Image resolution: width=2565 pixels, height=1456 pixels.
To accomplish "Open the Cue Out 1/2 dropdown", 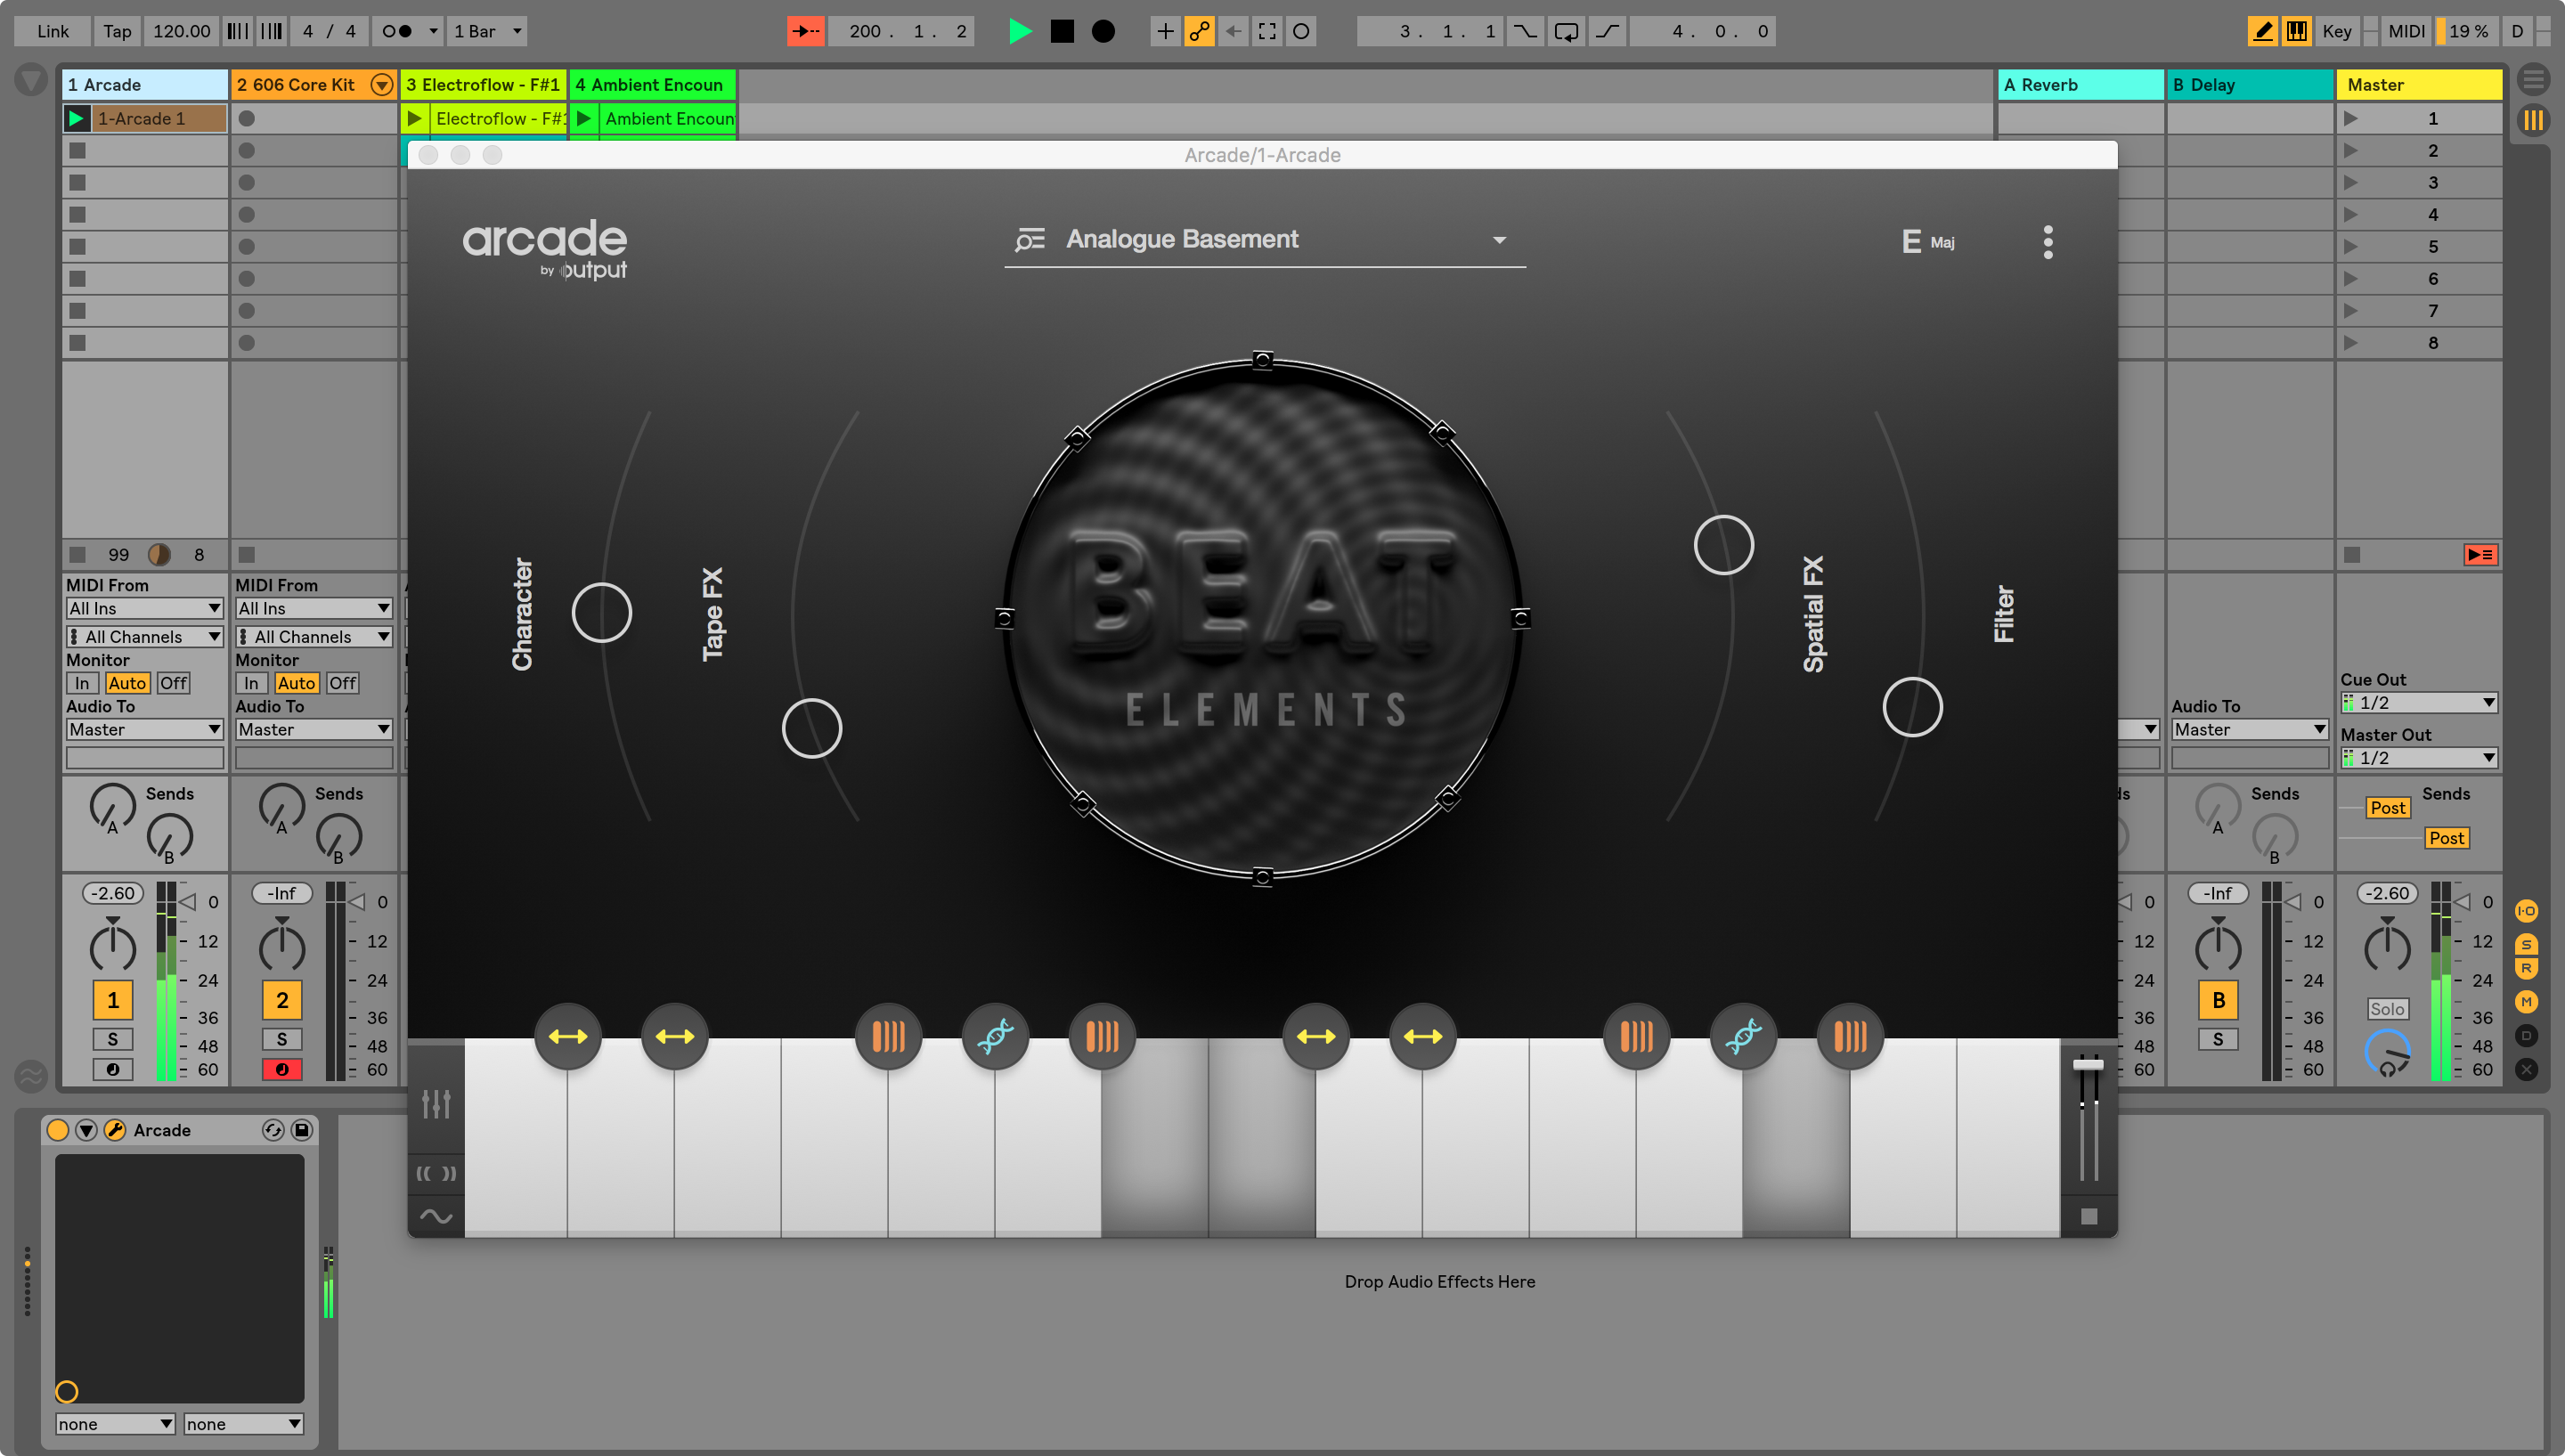I will coord(2417,702).
